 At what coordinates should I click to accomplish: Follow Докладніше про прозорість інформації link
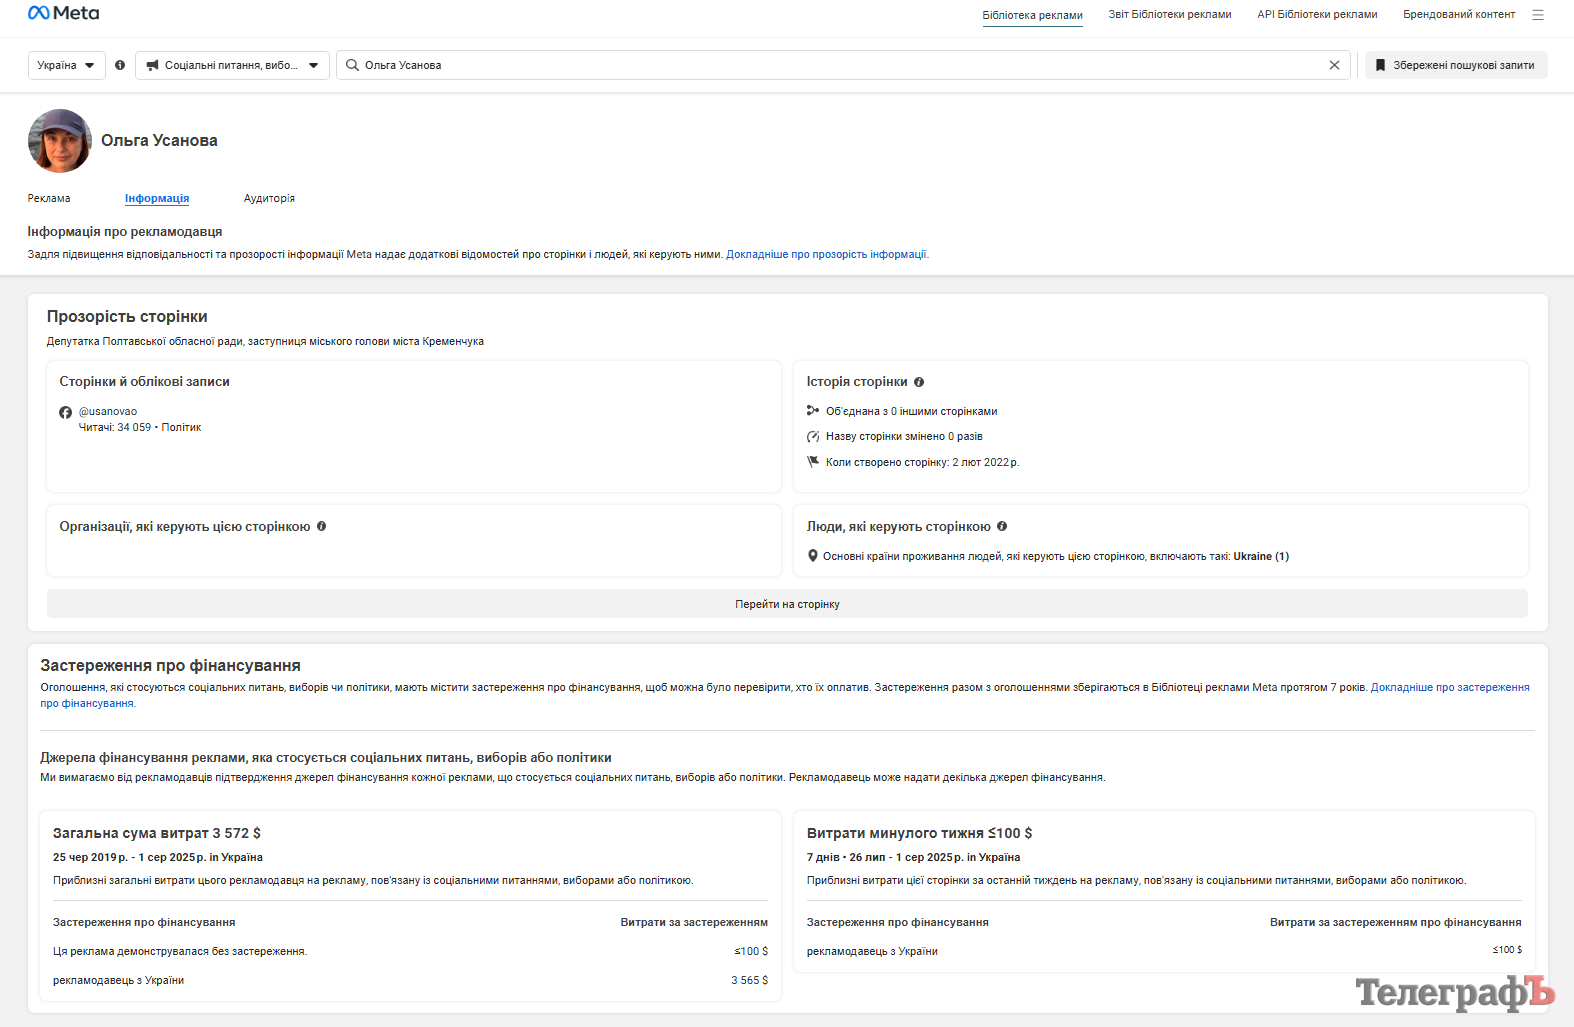pyautogui.click(x=826, y=254)
